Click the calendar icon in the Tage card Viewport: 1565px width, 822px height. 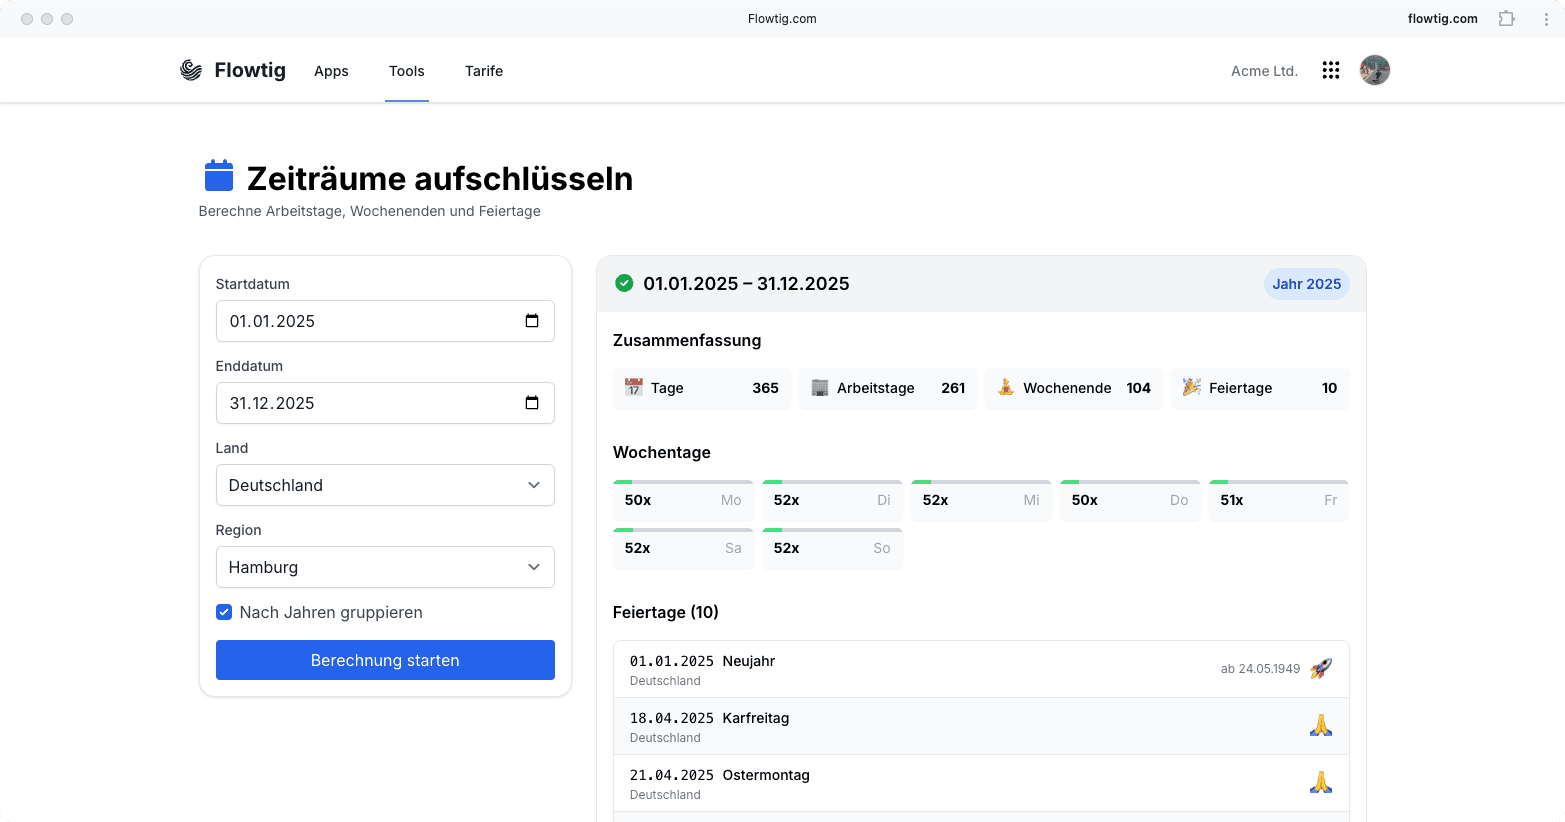[634, 387]
